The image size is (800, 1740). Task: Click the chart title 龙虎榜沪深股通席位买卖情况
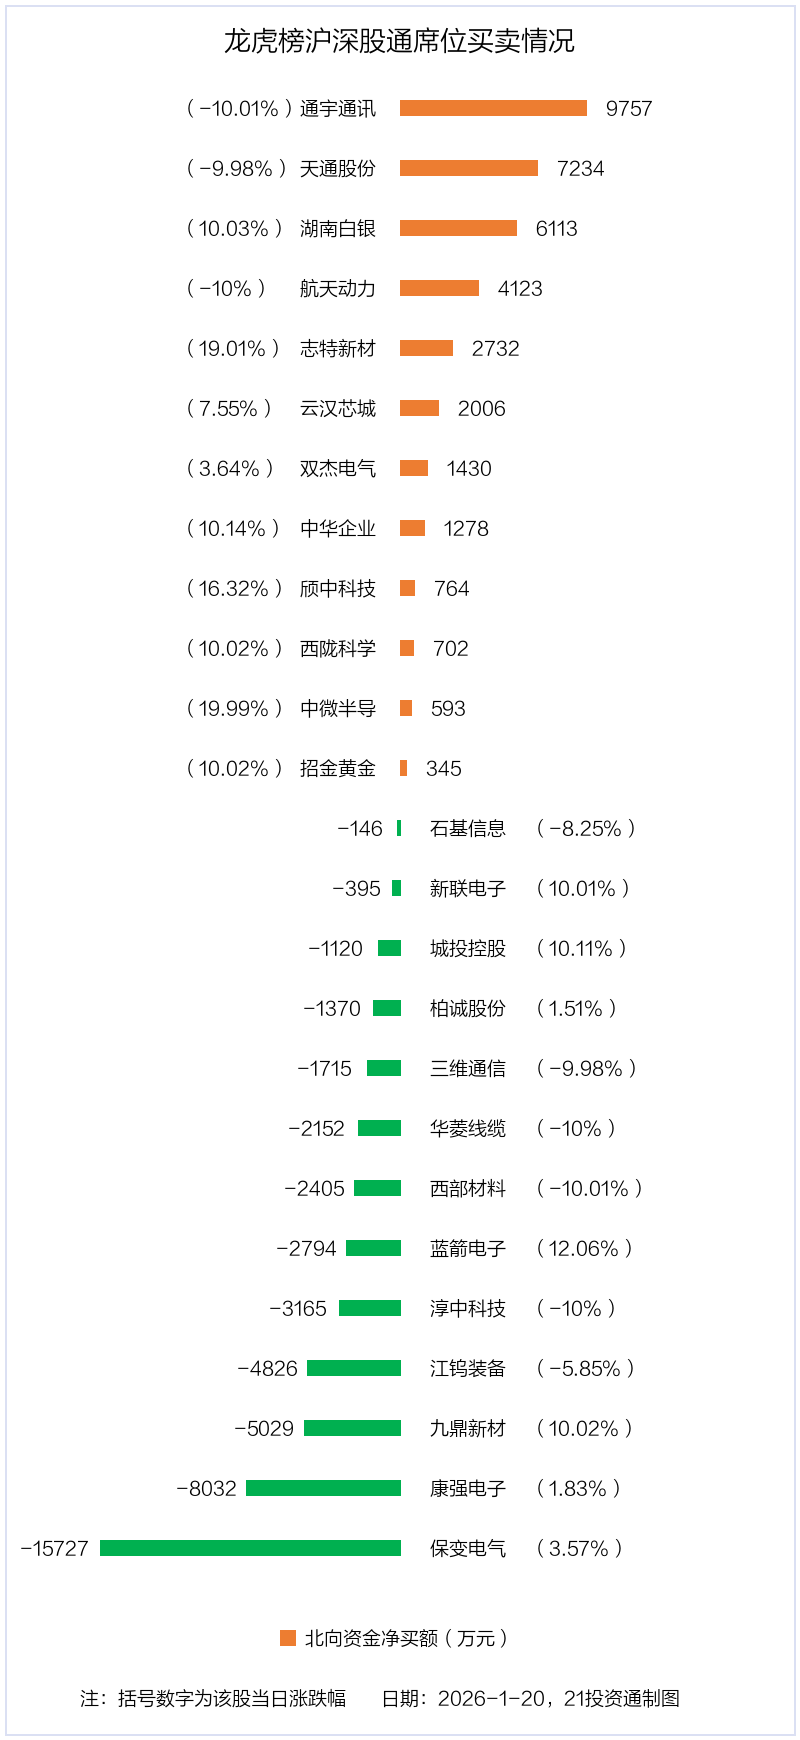399,41
